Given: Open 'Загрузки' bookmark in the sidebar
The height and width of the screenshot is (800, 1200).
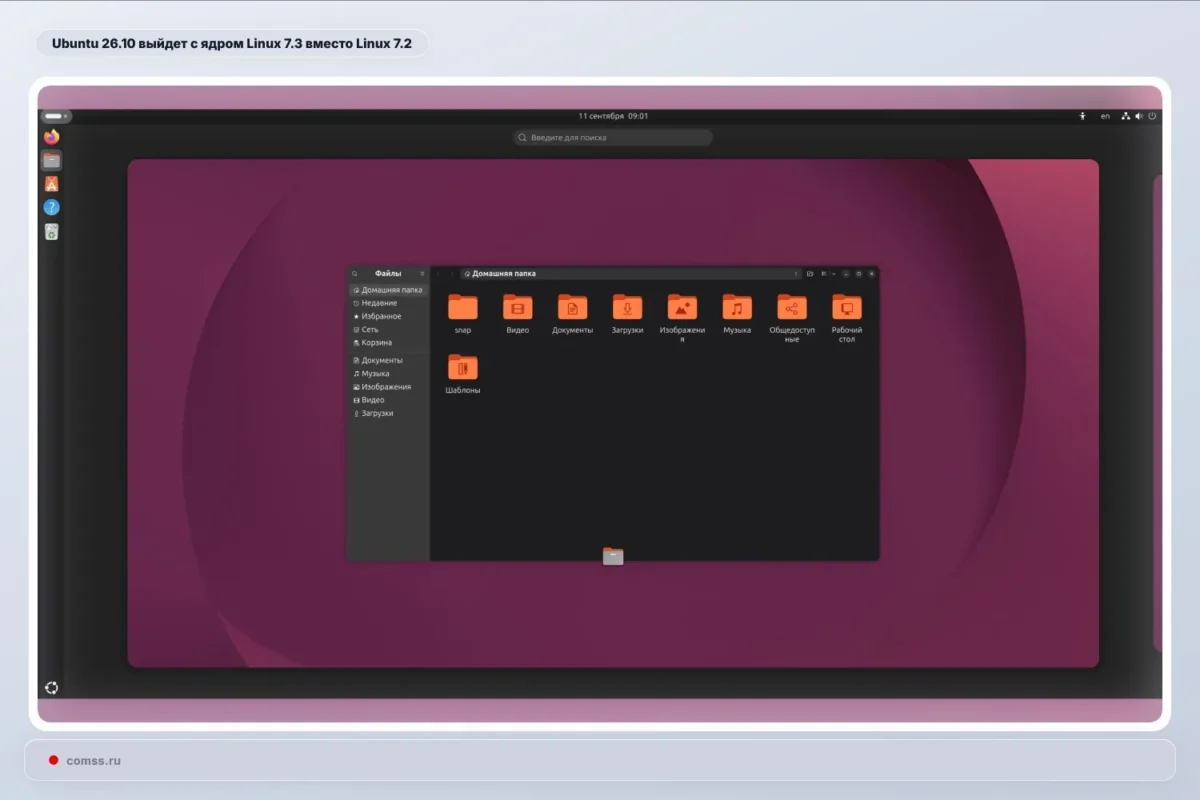Looking at the screenshot, I should tap(388, 413).
